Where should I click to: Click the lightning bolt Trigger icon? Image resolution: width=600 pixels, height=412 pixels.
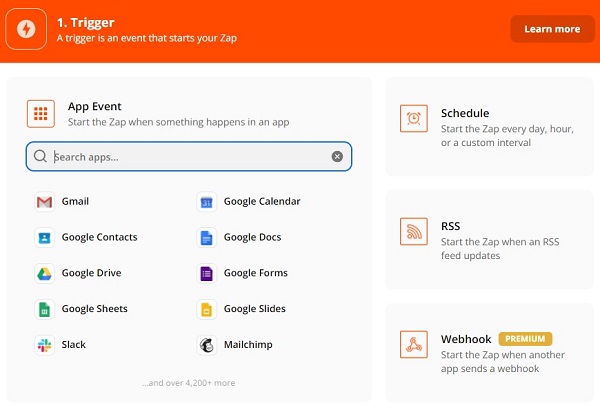pyautogui.click(x=26, y=29)
